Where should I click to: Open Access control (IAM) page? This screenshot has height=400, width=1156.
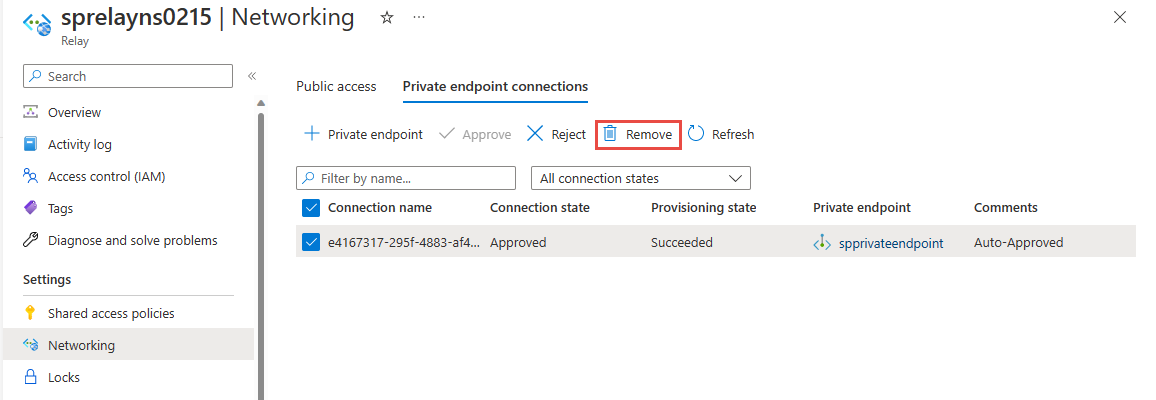coord(106,176)
